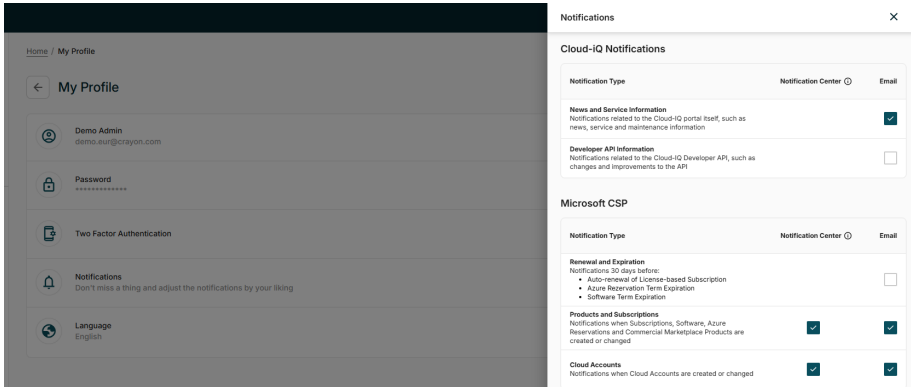Click the back arrow beside My Profile
The height and width of the screenshot is (387, 911).
click(38, 88)
